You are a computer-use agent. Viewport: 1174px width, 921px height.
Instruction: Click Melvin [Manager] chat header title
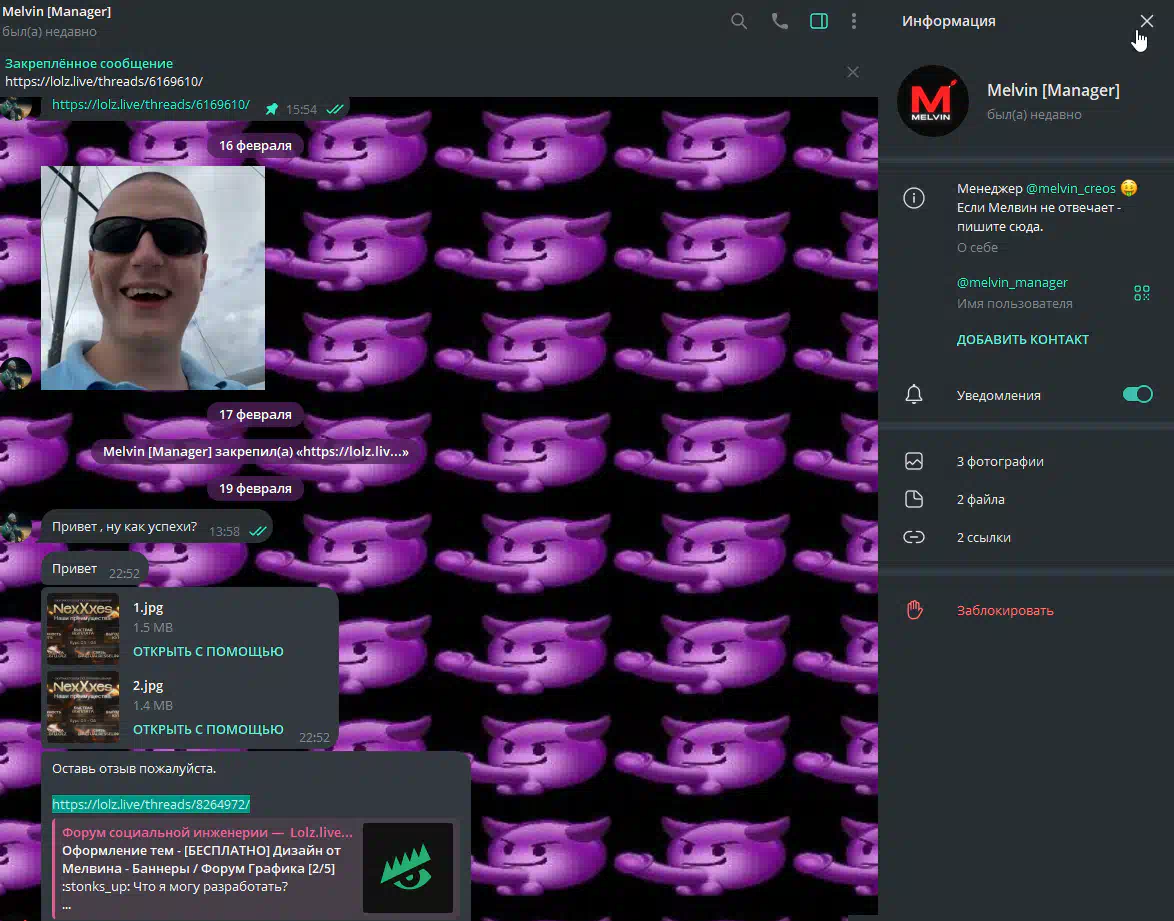click(57, 11)
